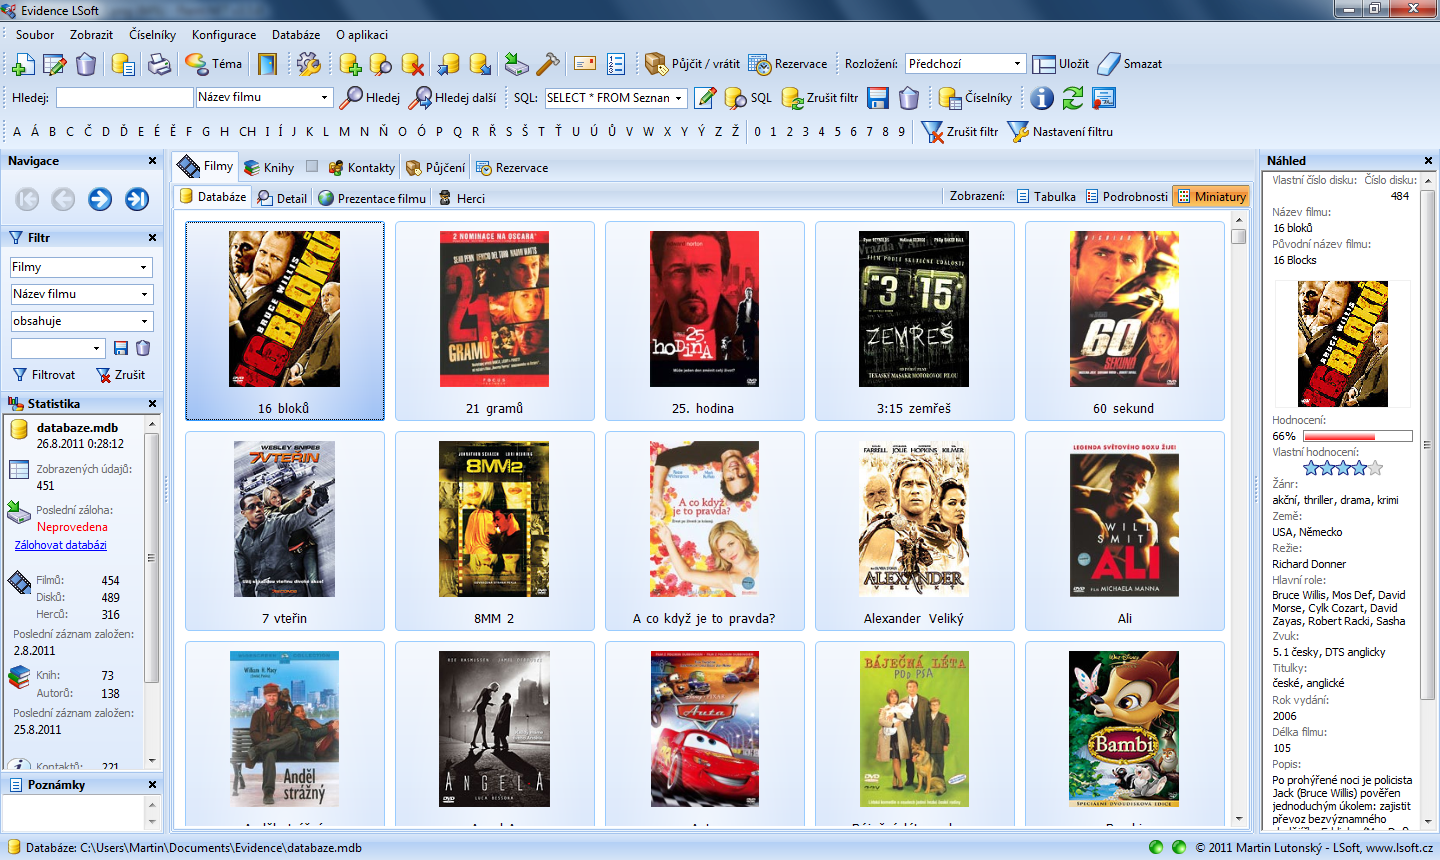Open the Číselníky toolbar button
Screen dimensions: 1440x860
[976, 98]
